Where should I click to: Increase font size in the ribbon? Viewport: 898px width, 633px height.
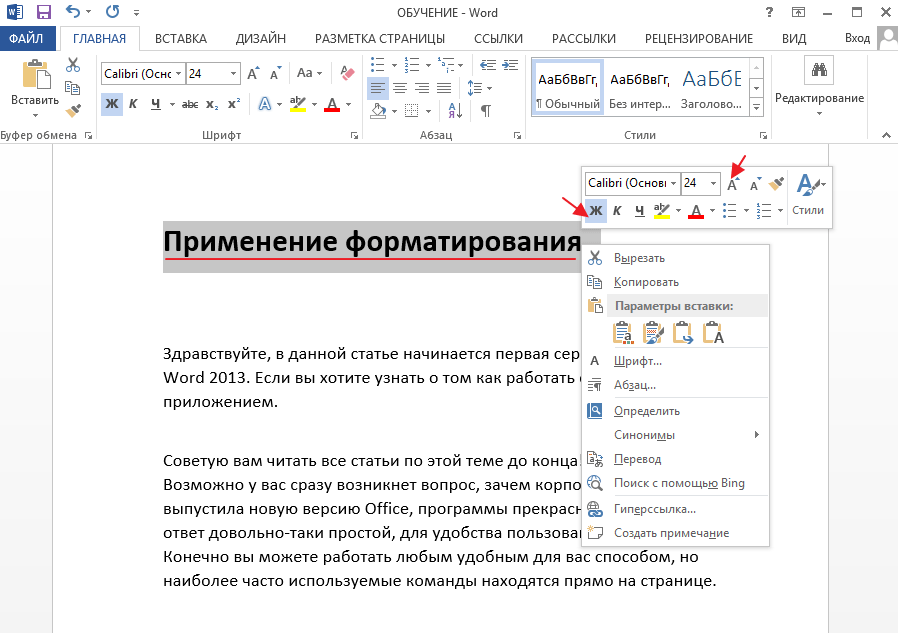click(x=253, y=73)
